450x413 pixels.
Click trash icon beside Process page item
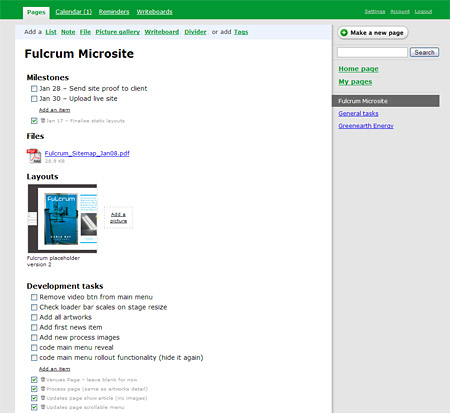point(43,389)
